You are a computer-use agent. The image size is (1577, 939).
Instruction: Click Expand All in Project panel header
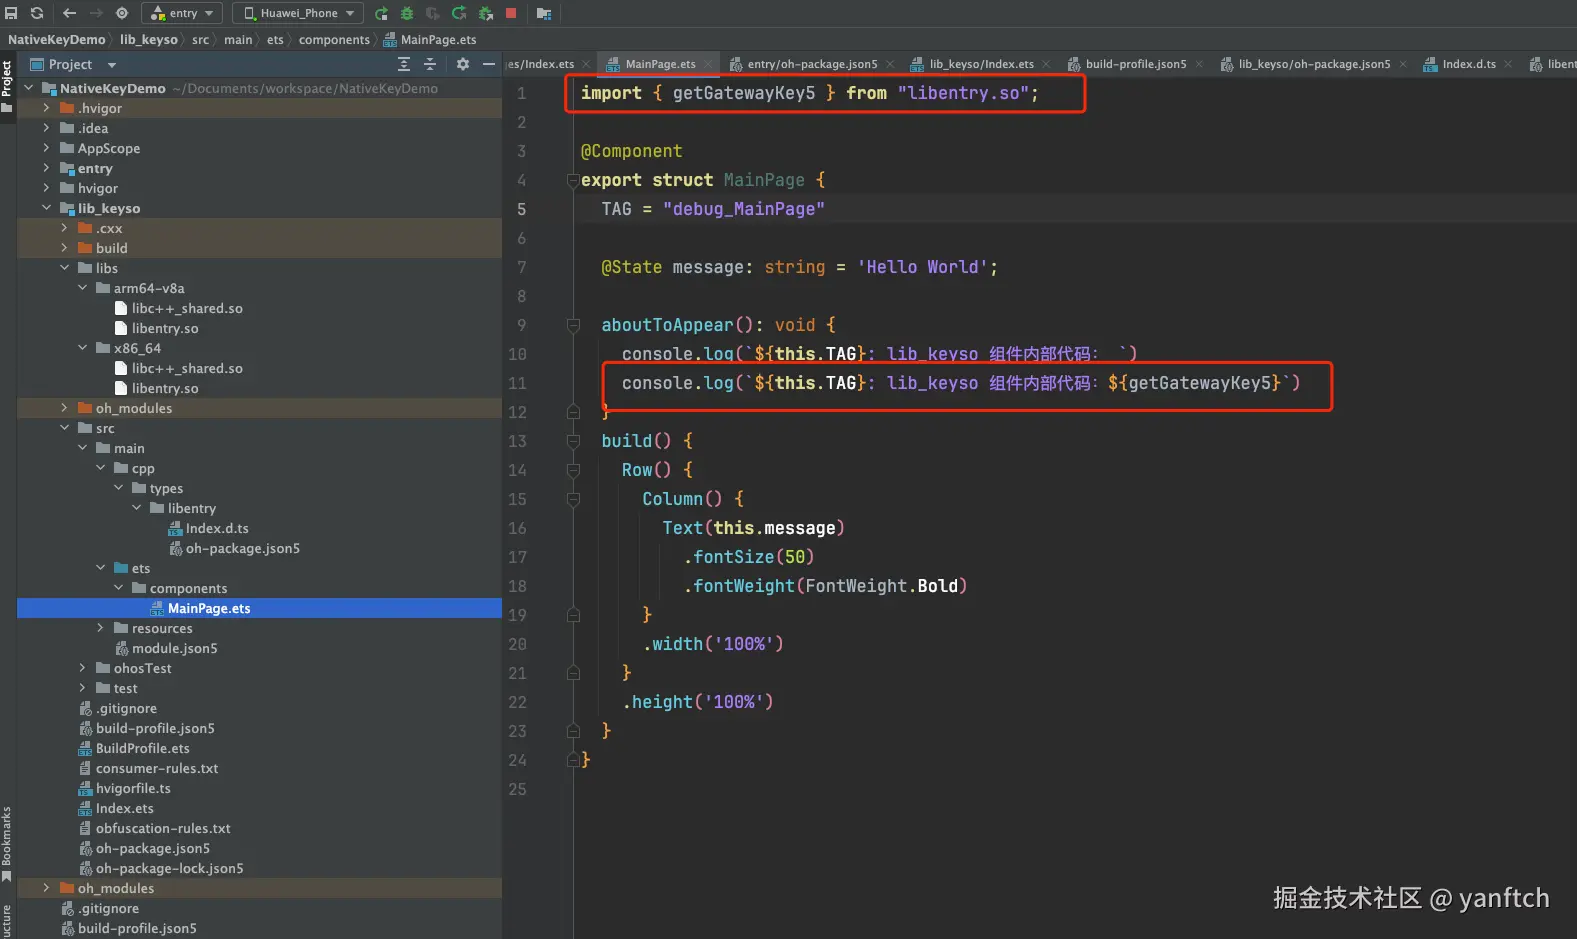pyautogui.click(x=404, y=64)
